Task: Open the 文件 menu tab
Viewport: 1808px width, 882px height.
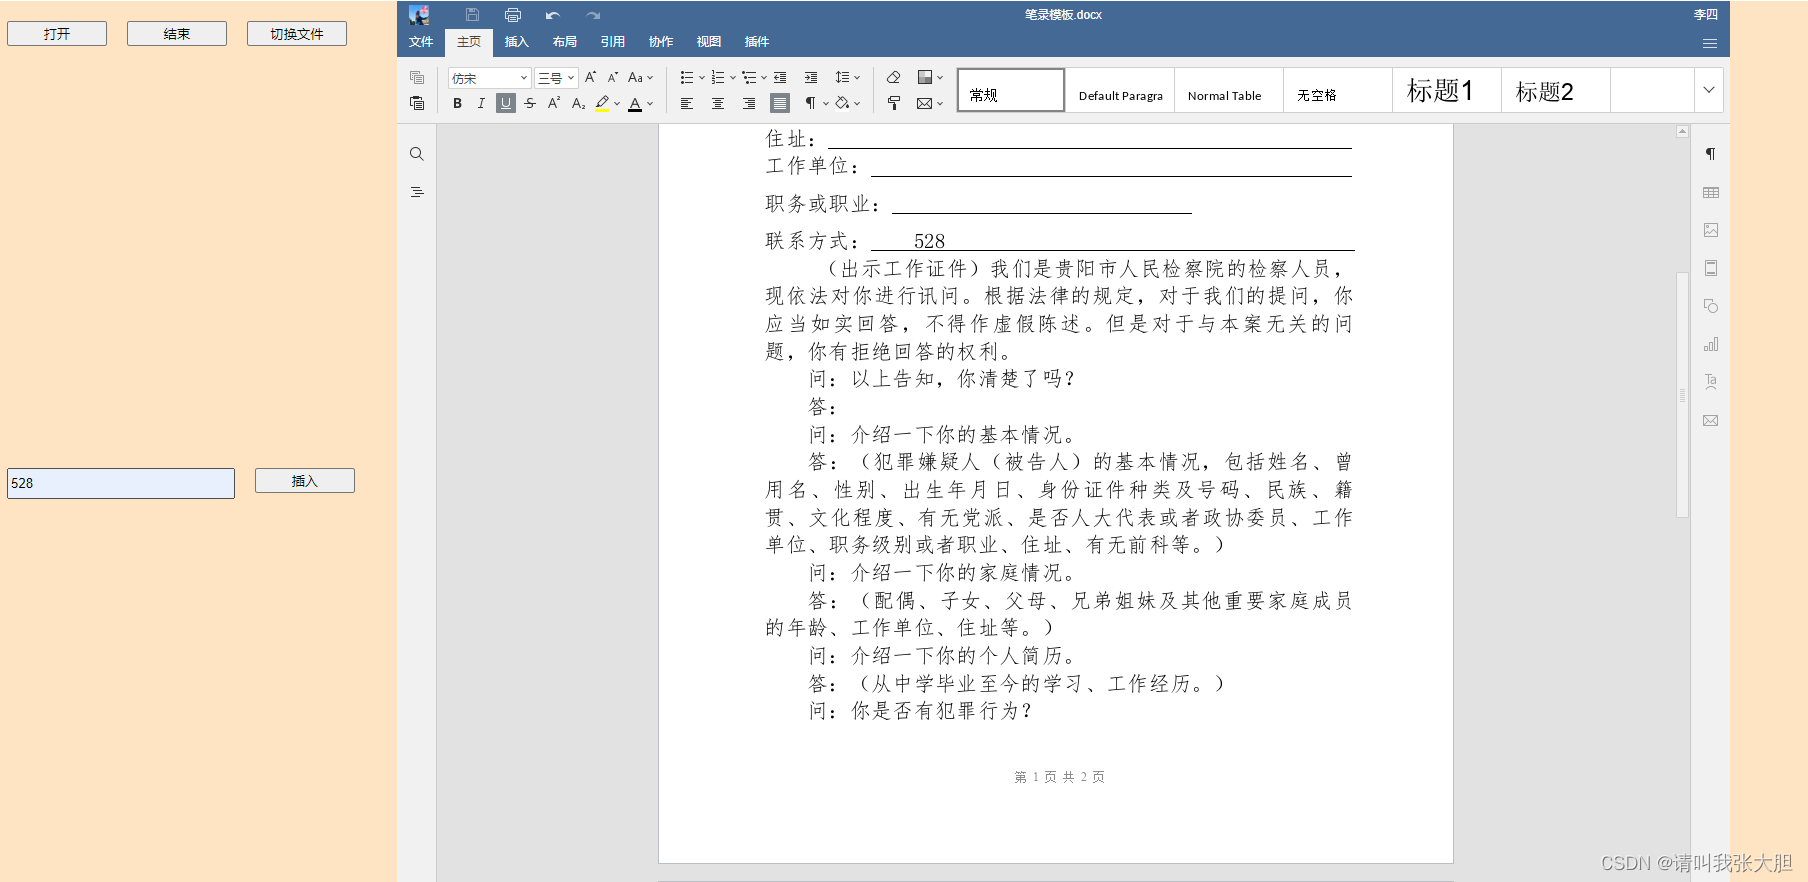Action: point(421,42)
